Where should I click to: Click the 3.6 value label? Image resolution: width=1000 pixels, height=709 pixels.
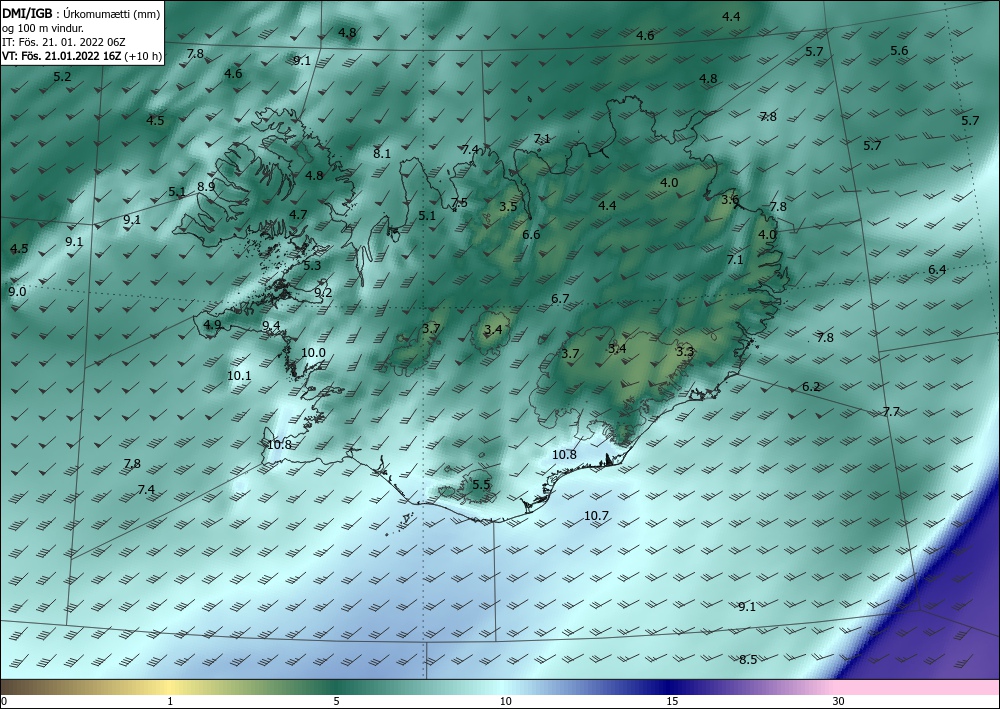coord(730,200)
